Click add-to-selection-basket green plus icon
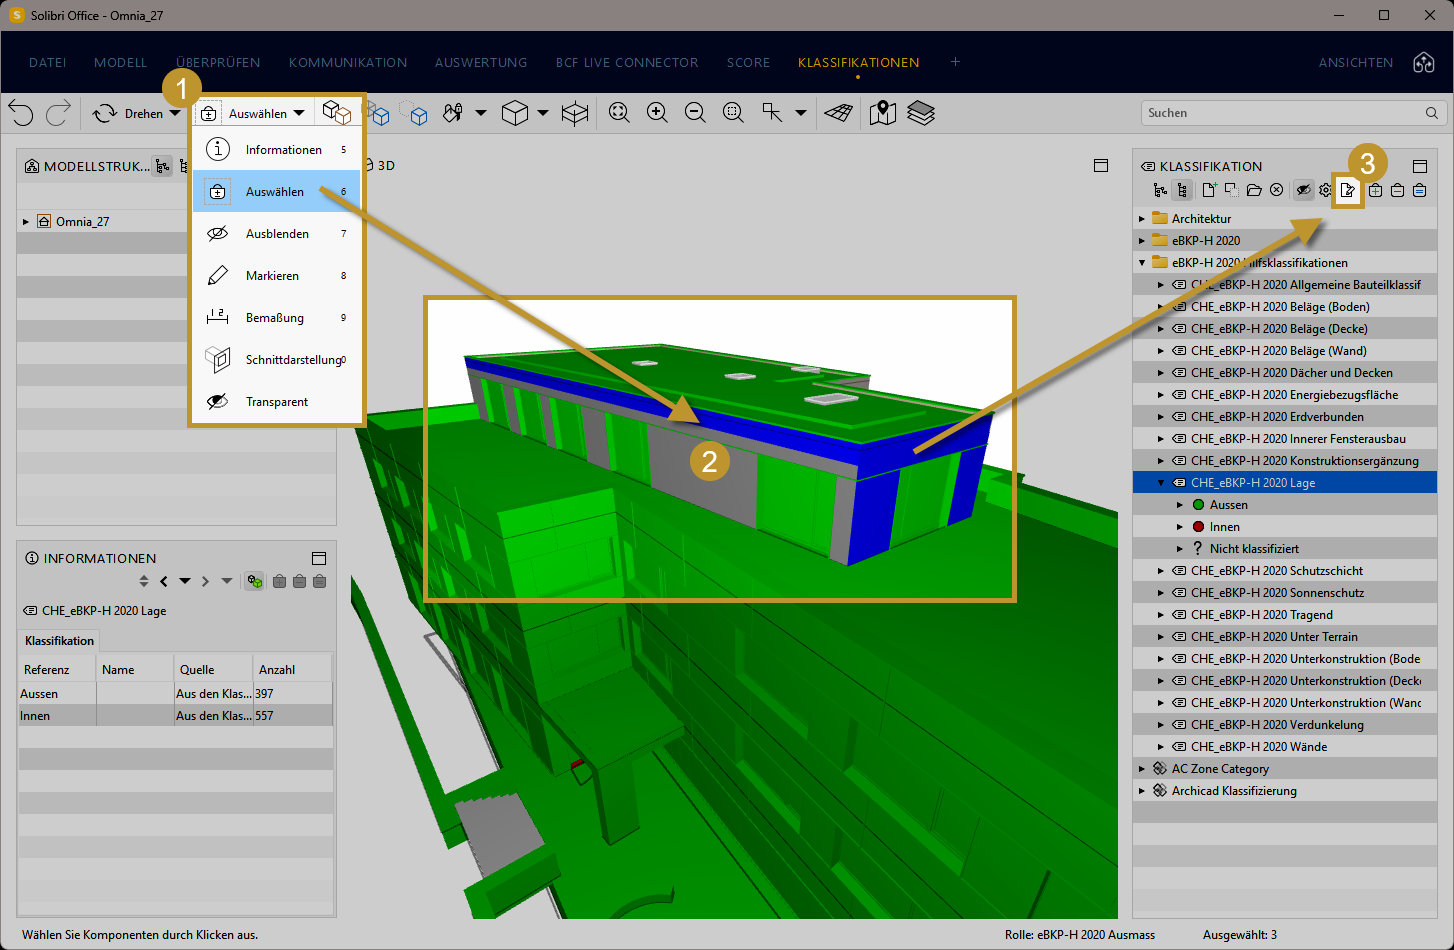 [1376, 190]
